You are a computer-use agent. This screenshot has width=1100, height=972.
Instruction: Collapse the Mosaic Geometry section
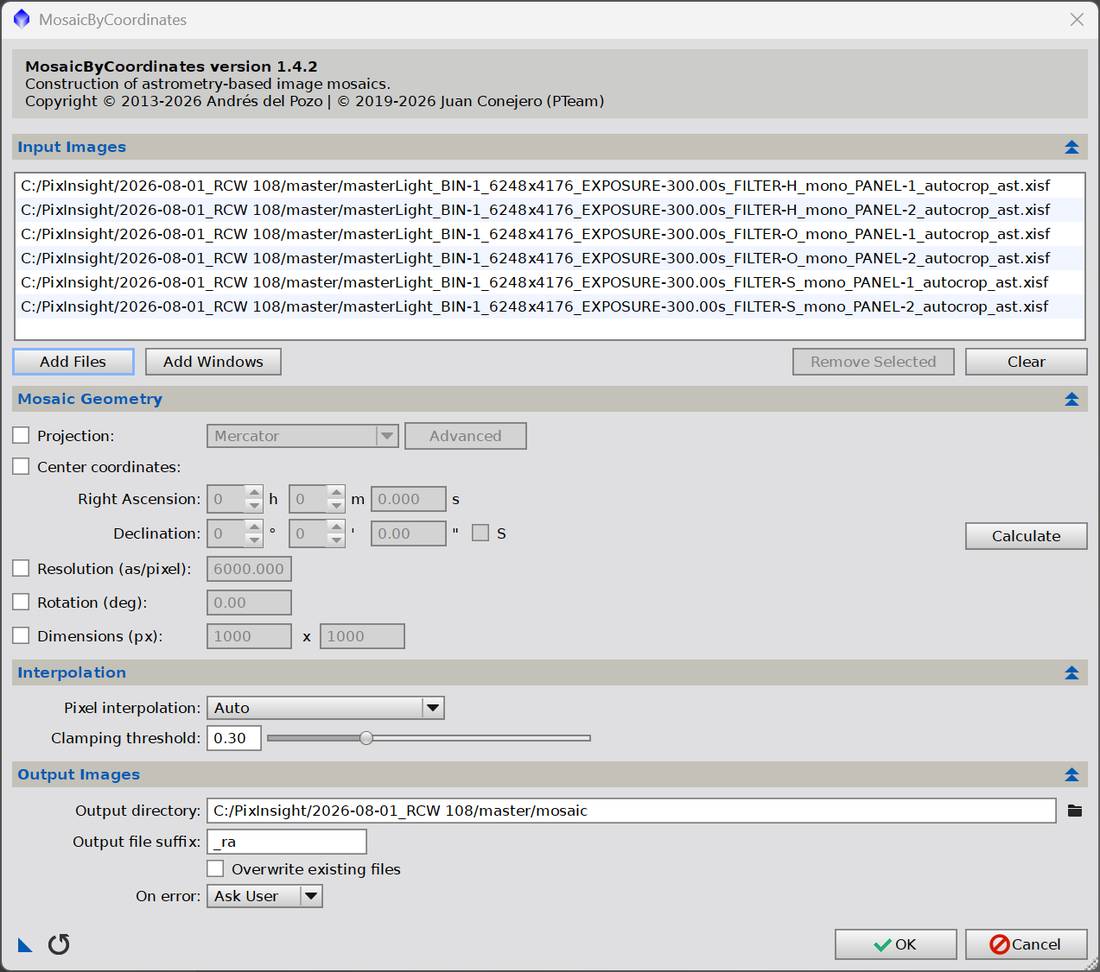[1071, 399]
